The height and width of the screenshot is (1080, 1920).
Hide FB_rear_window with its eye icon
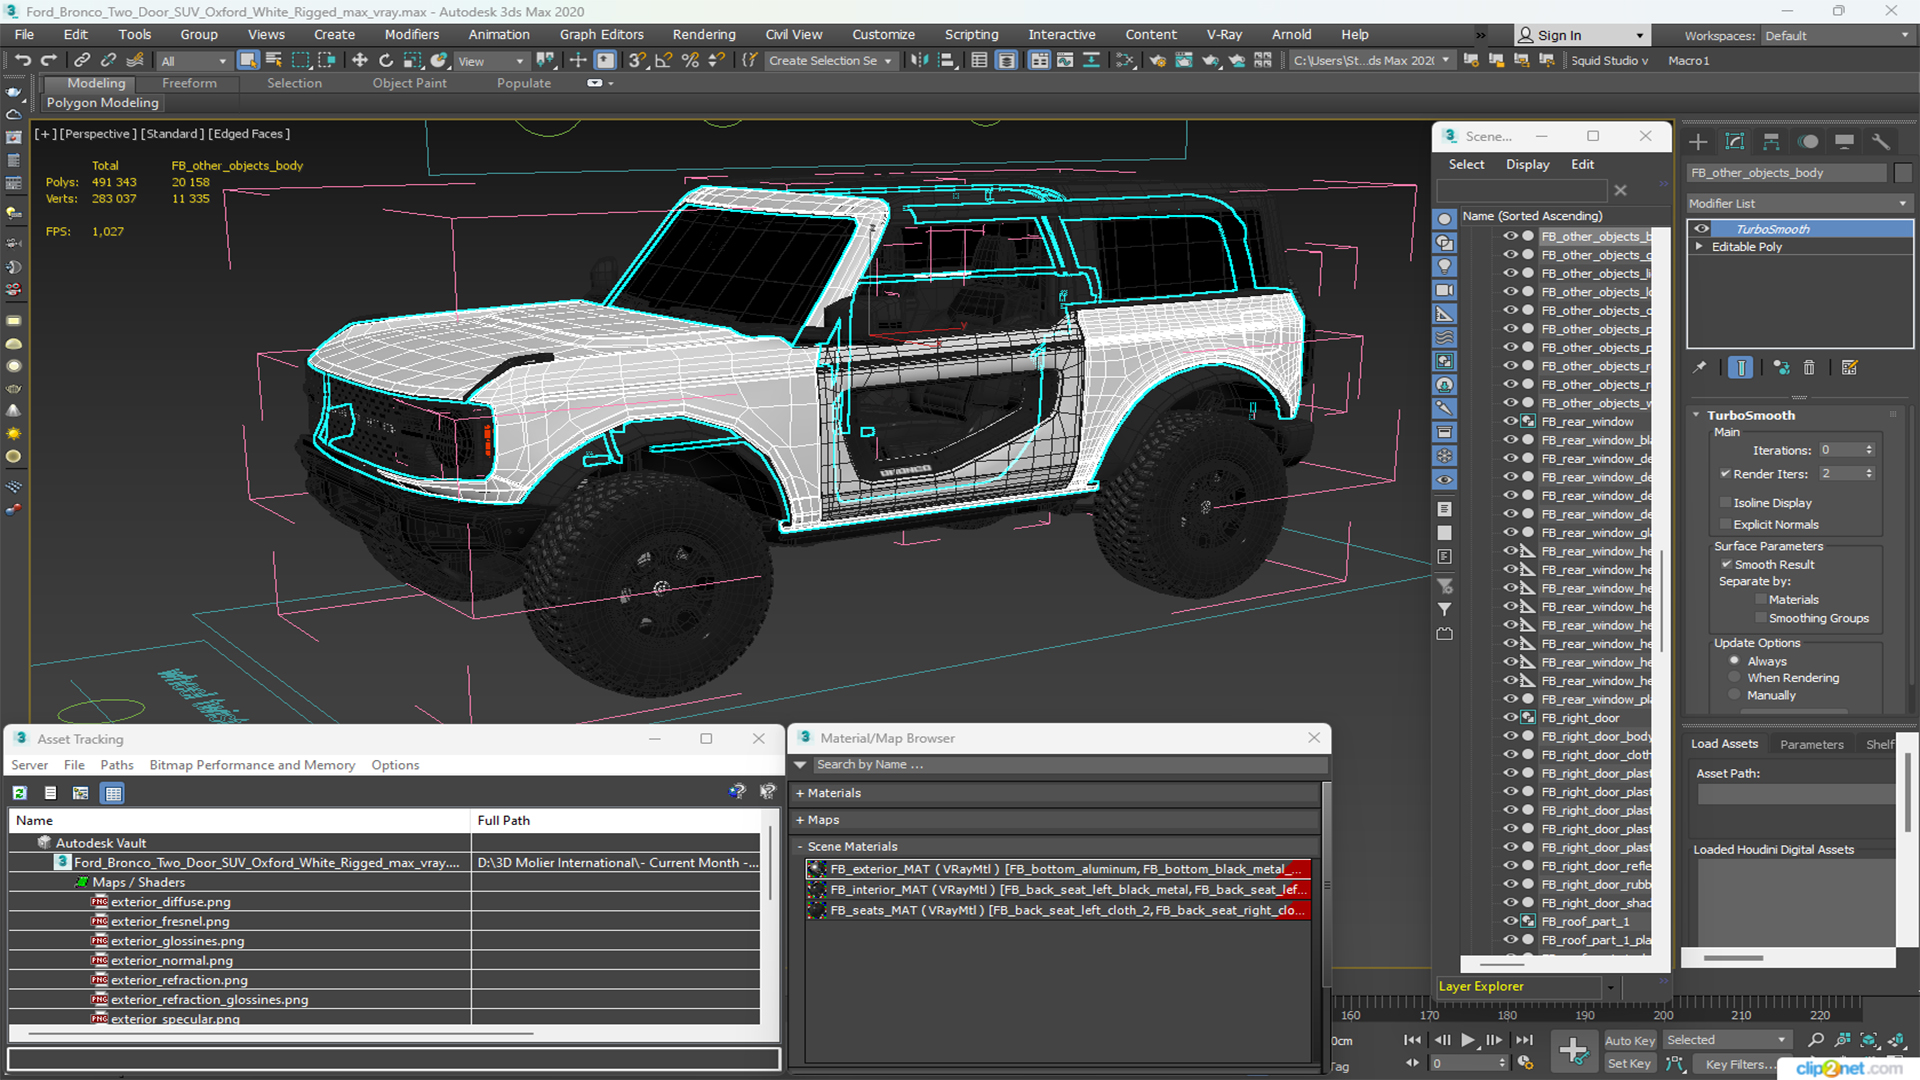tap(1510, 421)
